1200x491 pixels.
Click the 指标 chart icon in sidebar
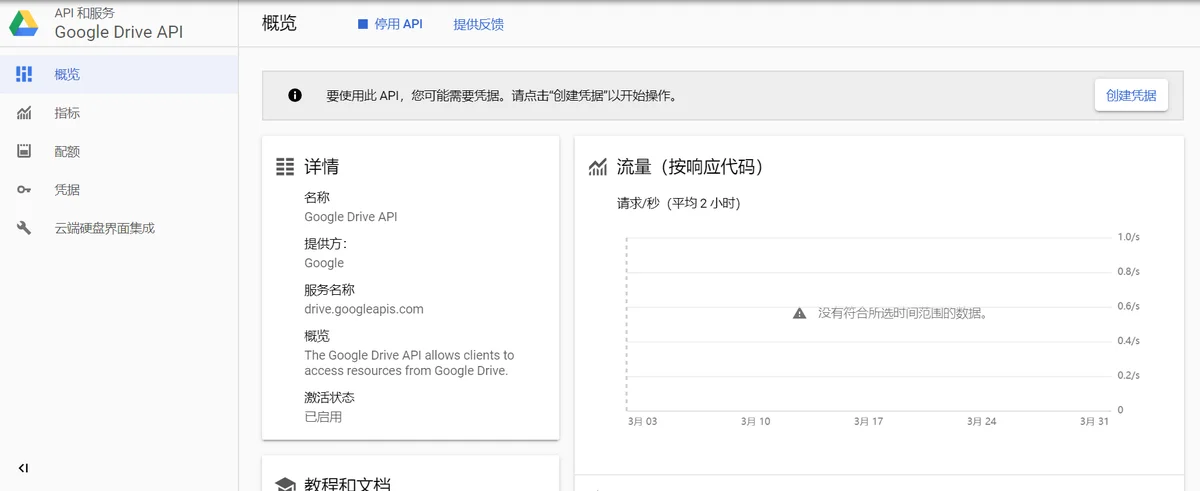coord(24,113)
